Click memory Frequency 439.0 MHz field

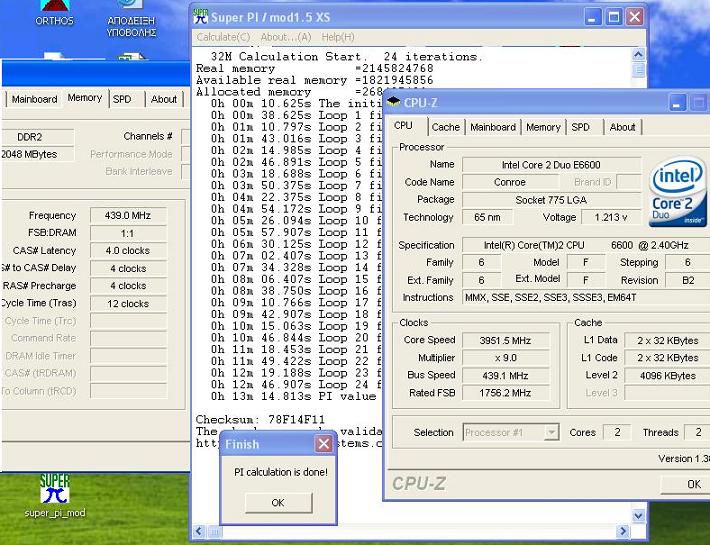click(x=128, y=215)
